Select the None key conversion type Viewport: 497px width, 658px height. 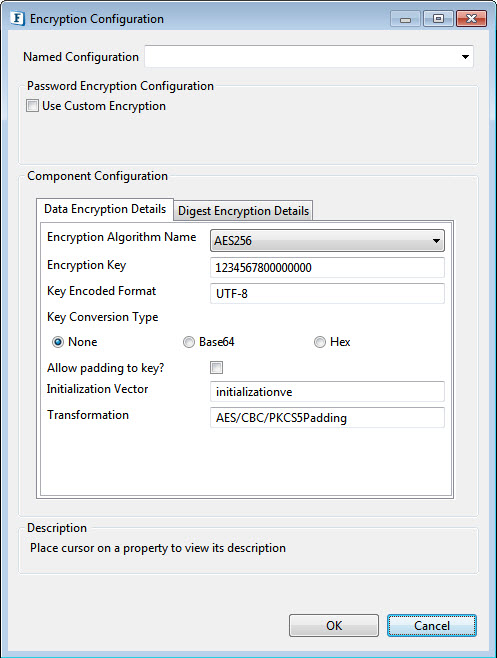pyautogui.click(x=58, y=342)
